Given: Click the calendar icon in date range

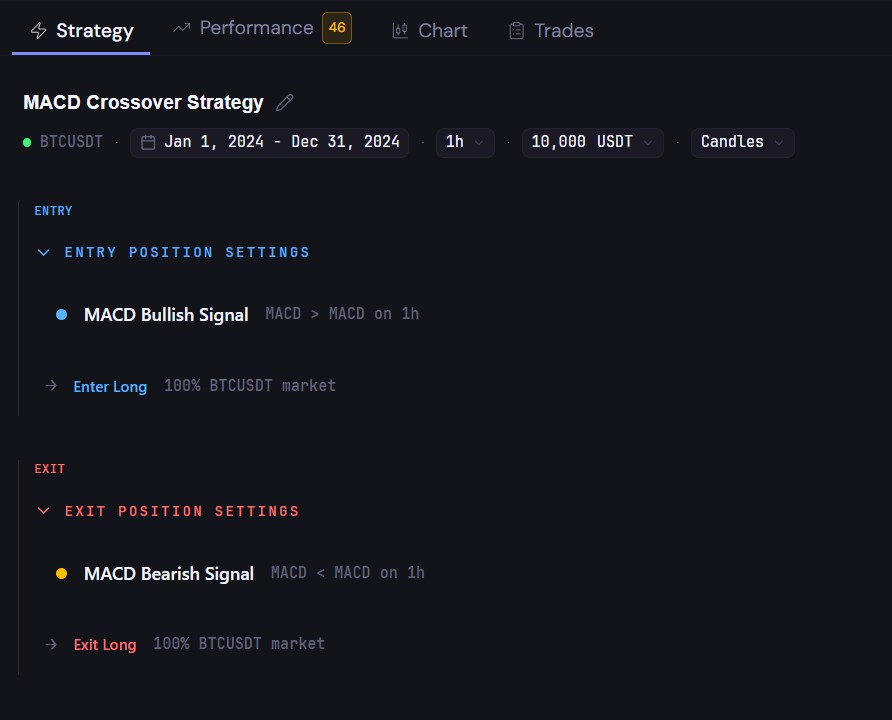Looking at the screenshot, I should coord(148,142).
